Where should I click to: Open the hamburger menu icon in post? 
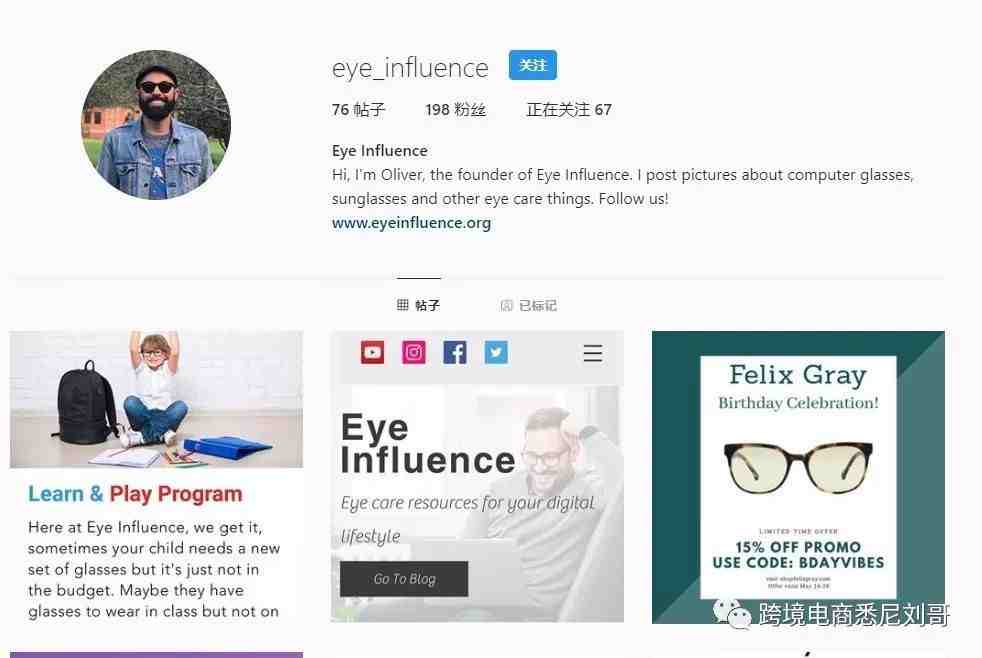[x=592, y=353]
